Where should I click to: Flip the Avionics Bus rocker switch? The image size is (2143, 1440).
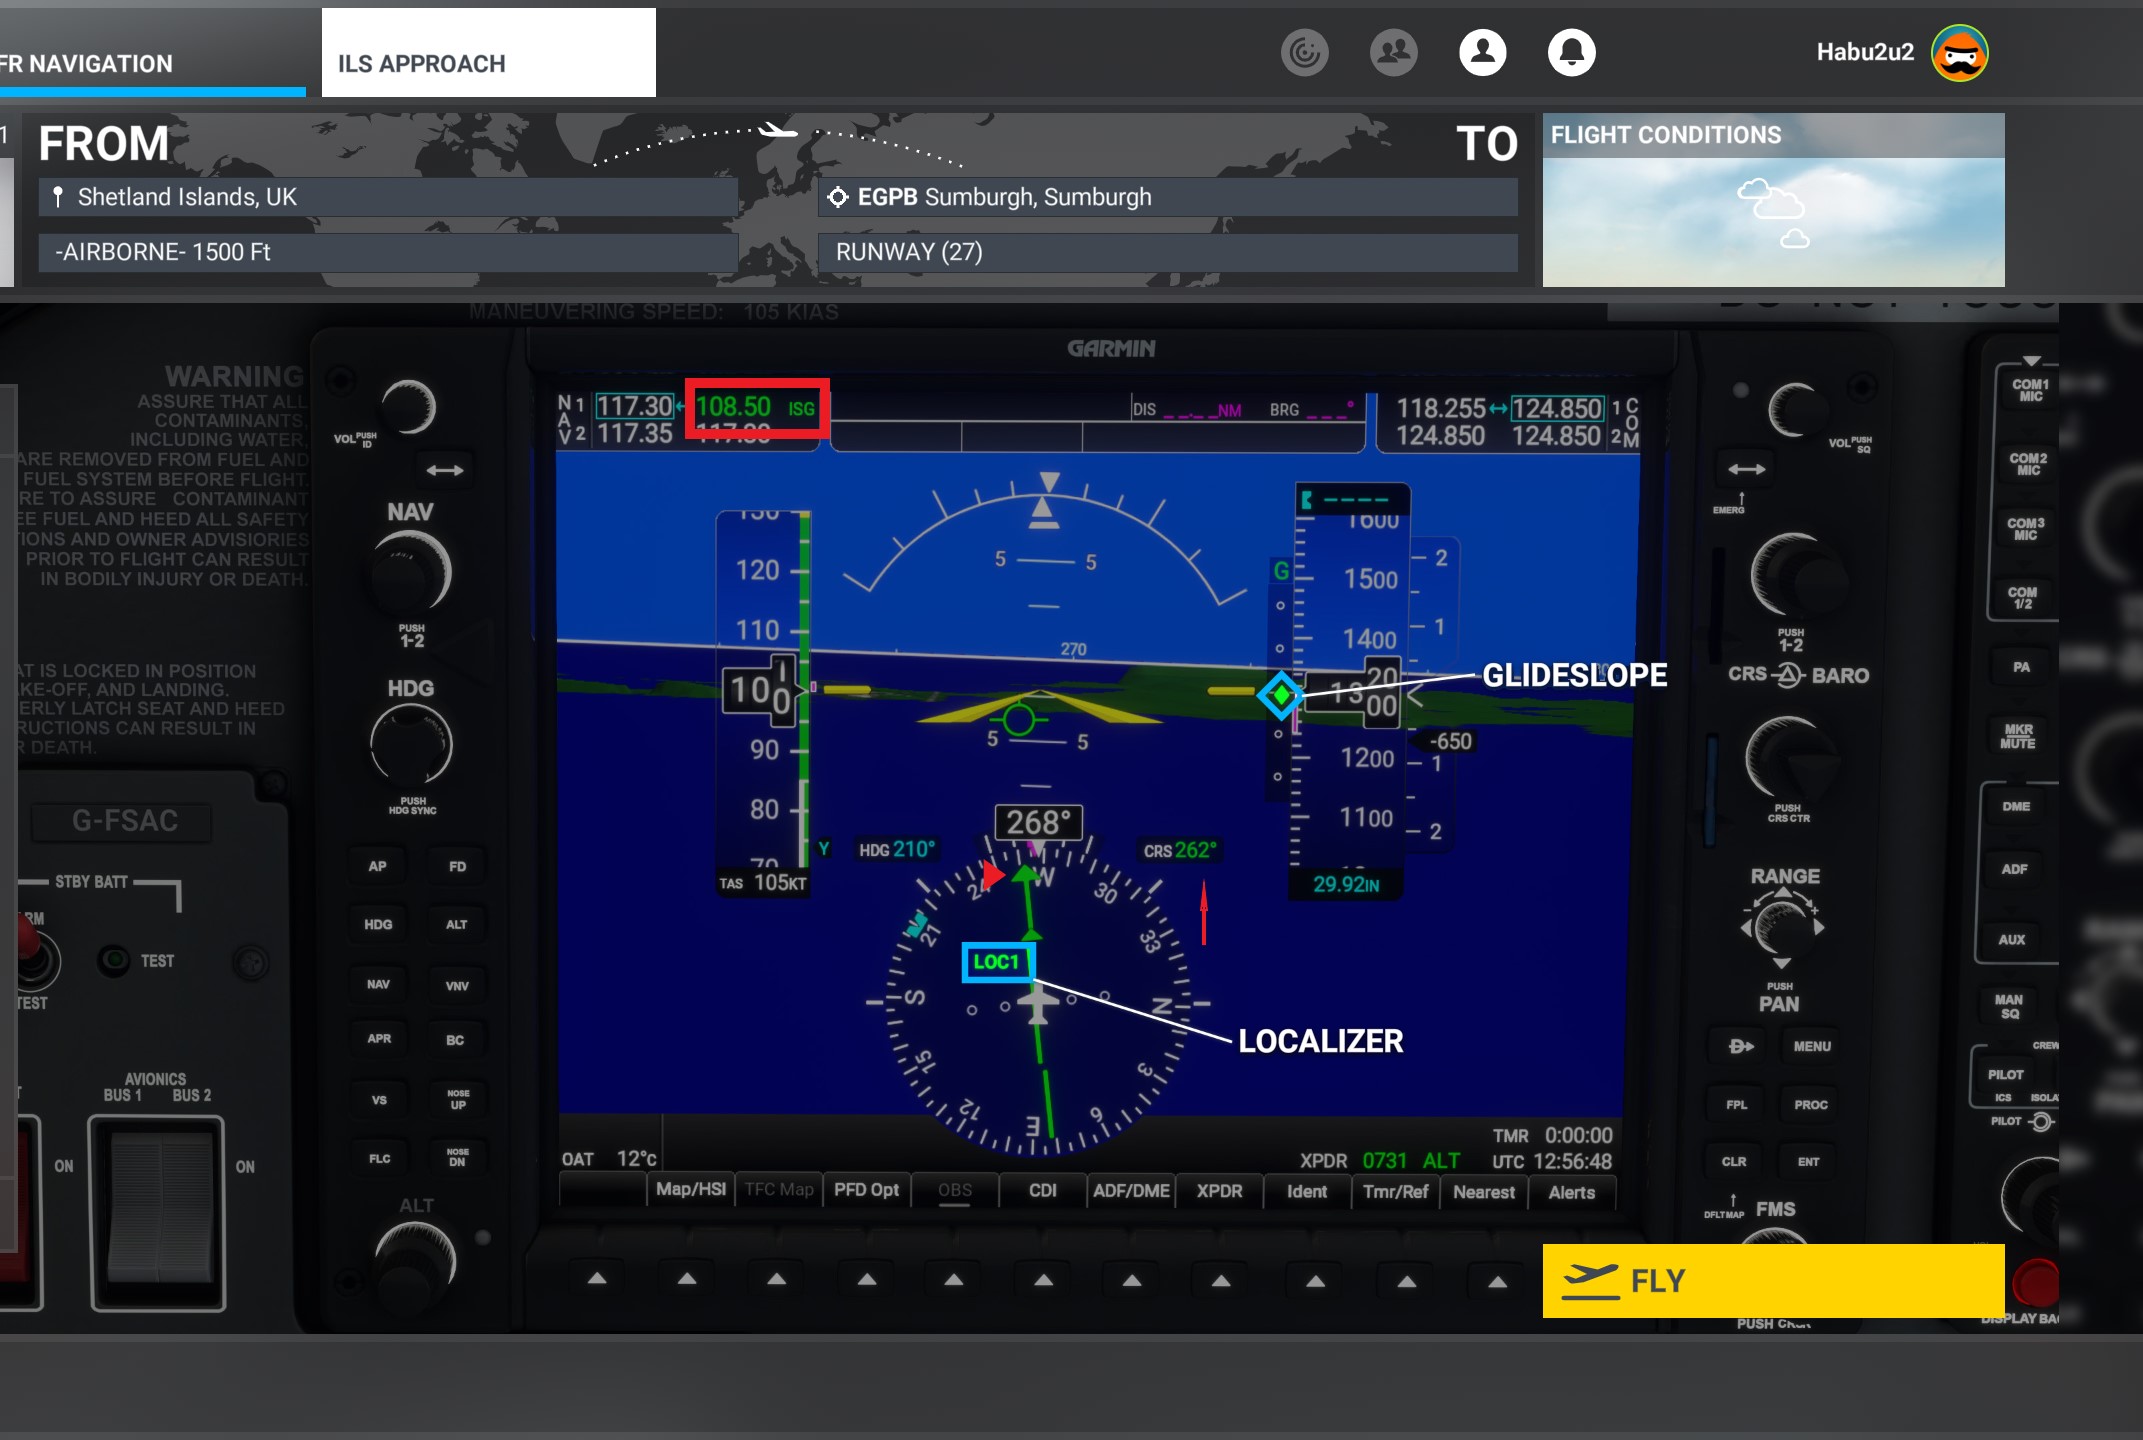[158, 1208]
